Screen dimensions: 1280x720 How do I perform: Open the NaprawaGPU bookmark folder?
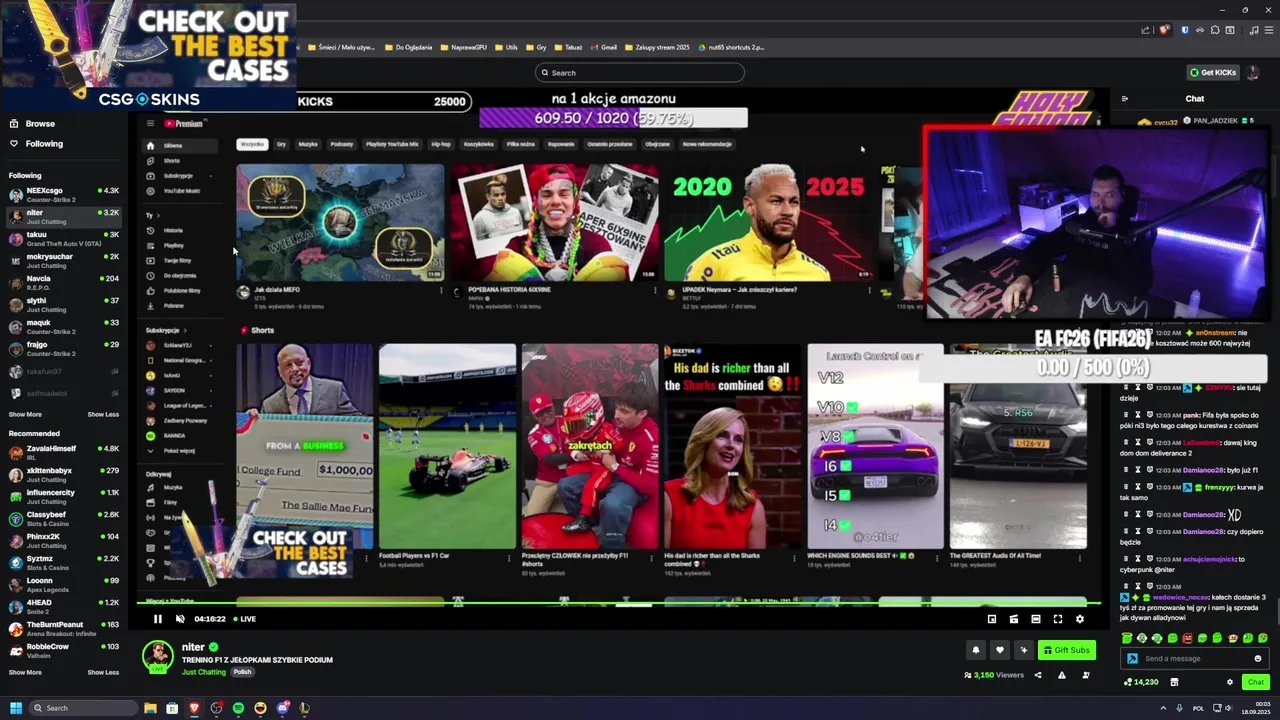click(464, 47)
